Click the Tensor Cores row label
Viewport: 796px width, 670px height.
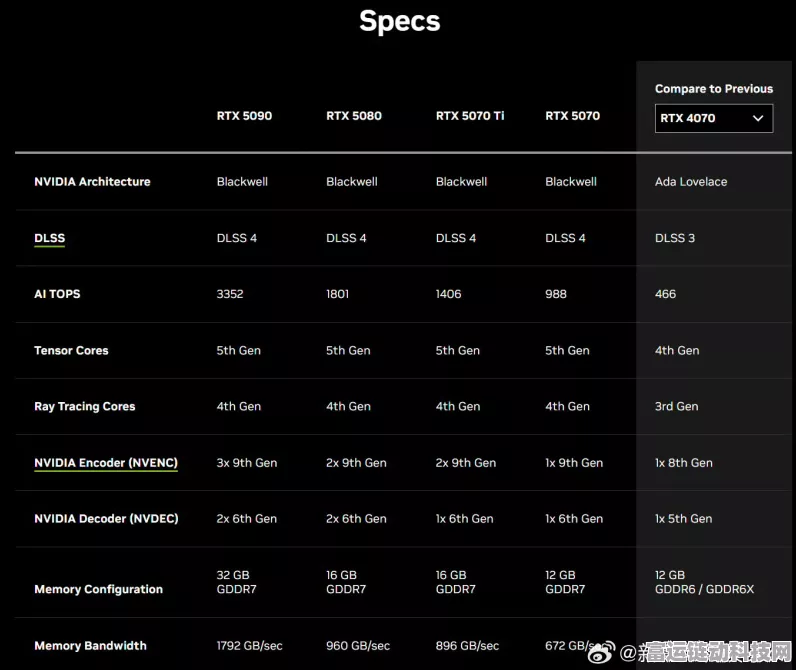[x=71, y=350]
